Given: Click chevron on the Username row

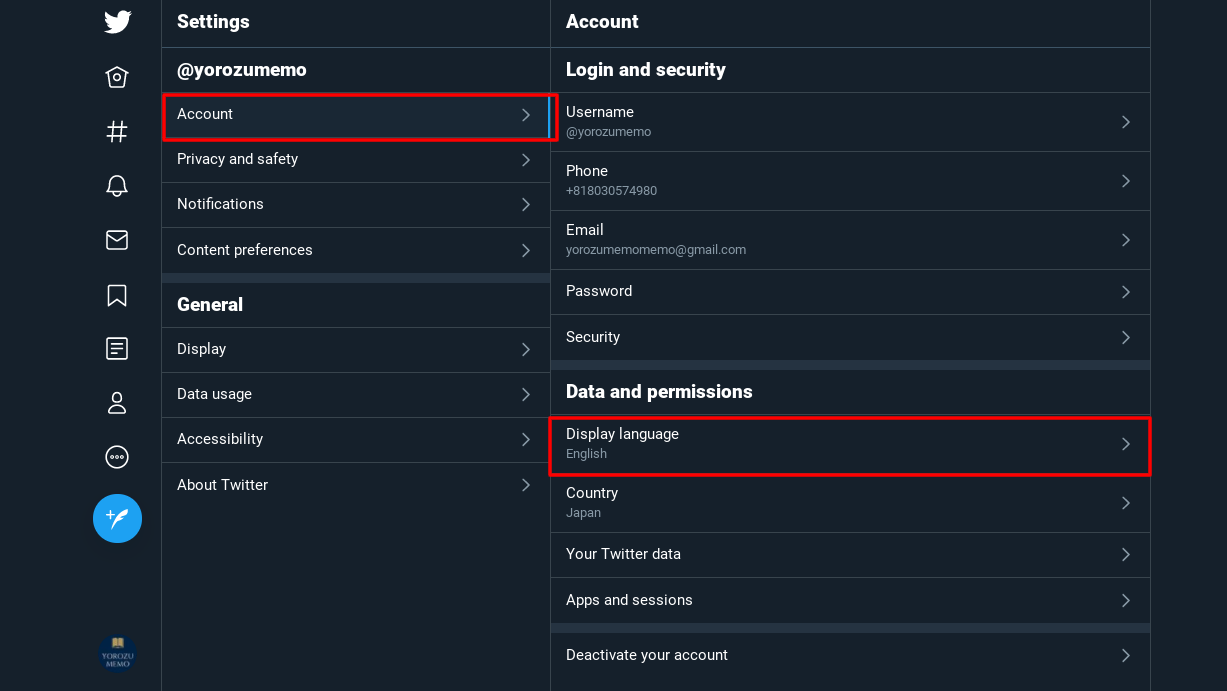Looking at the screenshot, I should 1126,122.
